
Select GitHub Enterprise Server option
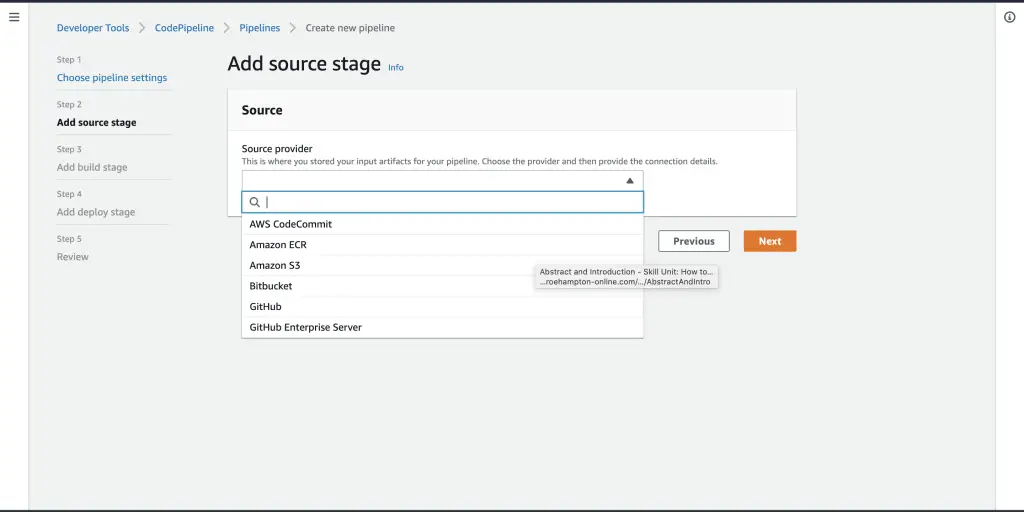coord(443,327)
